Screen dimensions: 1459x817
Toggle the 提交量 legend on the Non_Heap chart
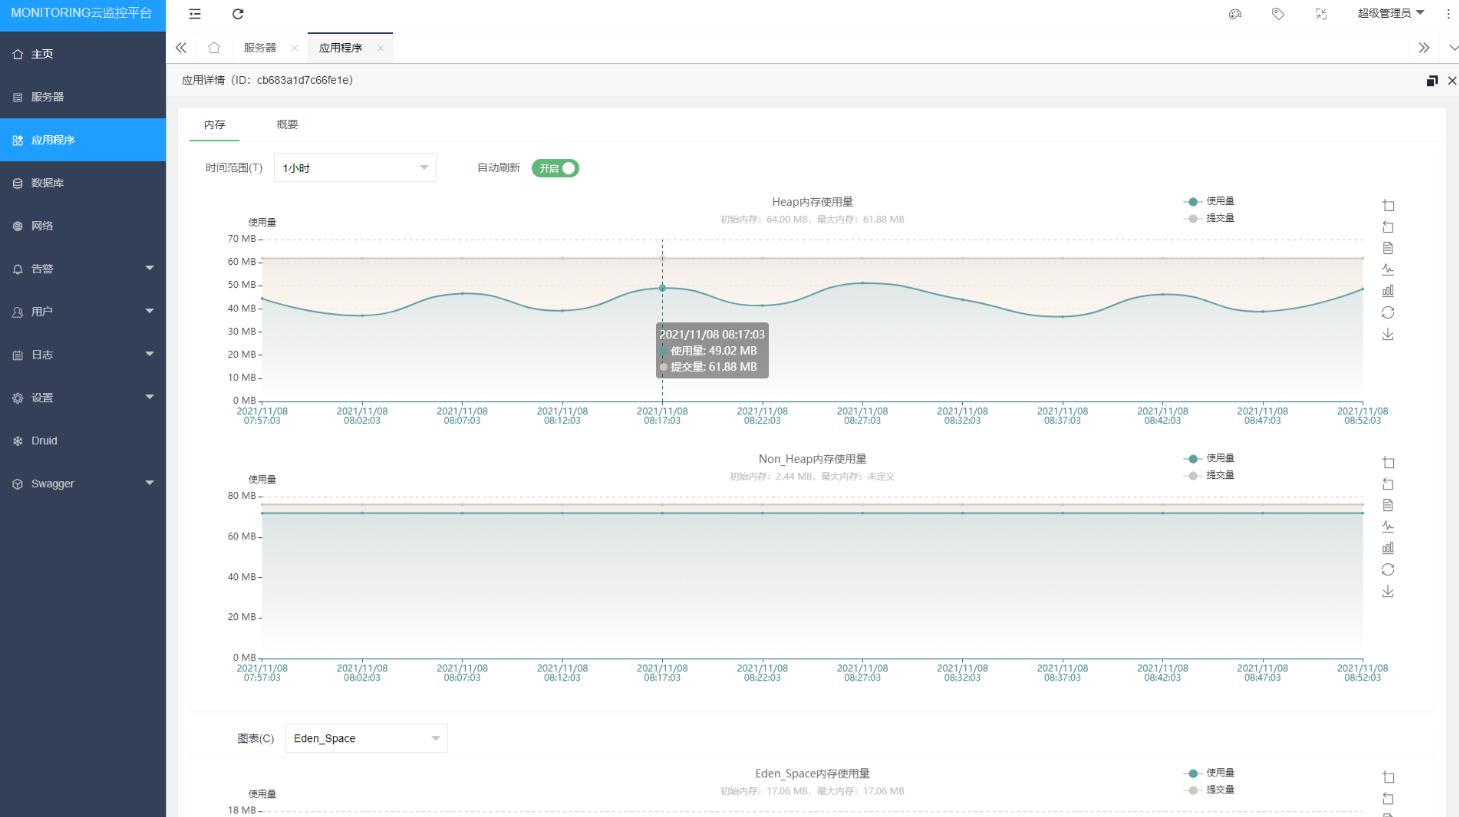click(x=1209, y=475)
